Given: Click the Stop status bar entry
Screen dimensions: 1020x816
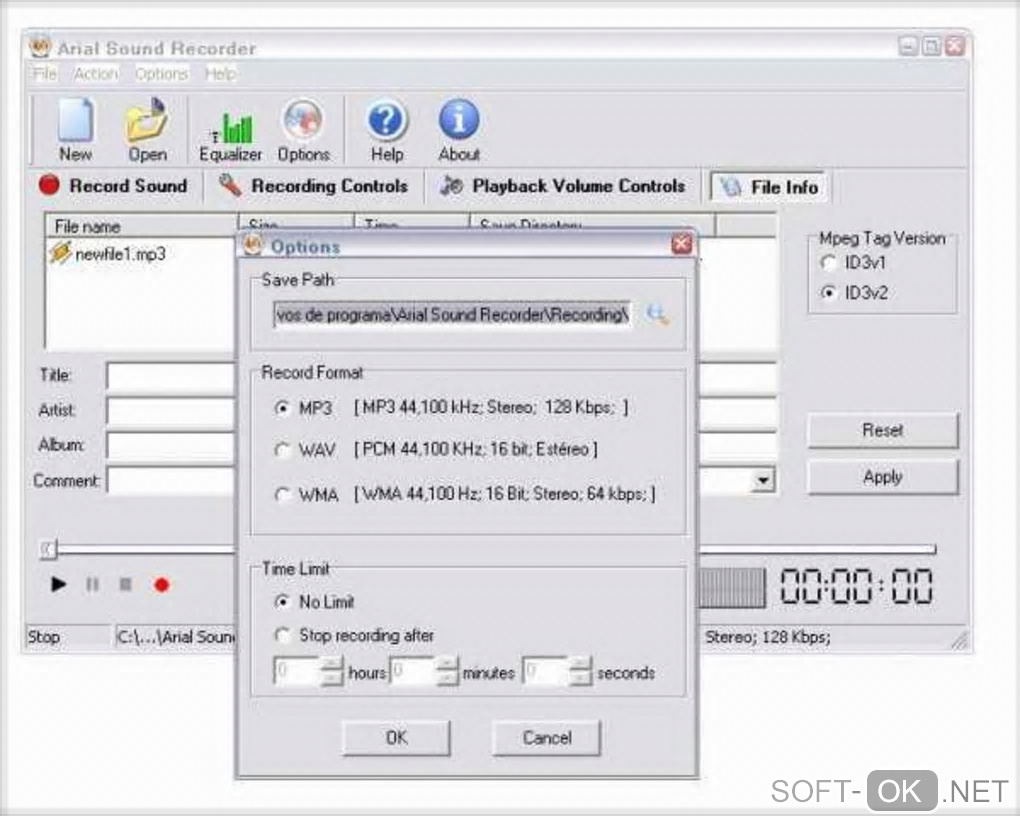Looking at the screenshot, I should coord(68,636).
